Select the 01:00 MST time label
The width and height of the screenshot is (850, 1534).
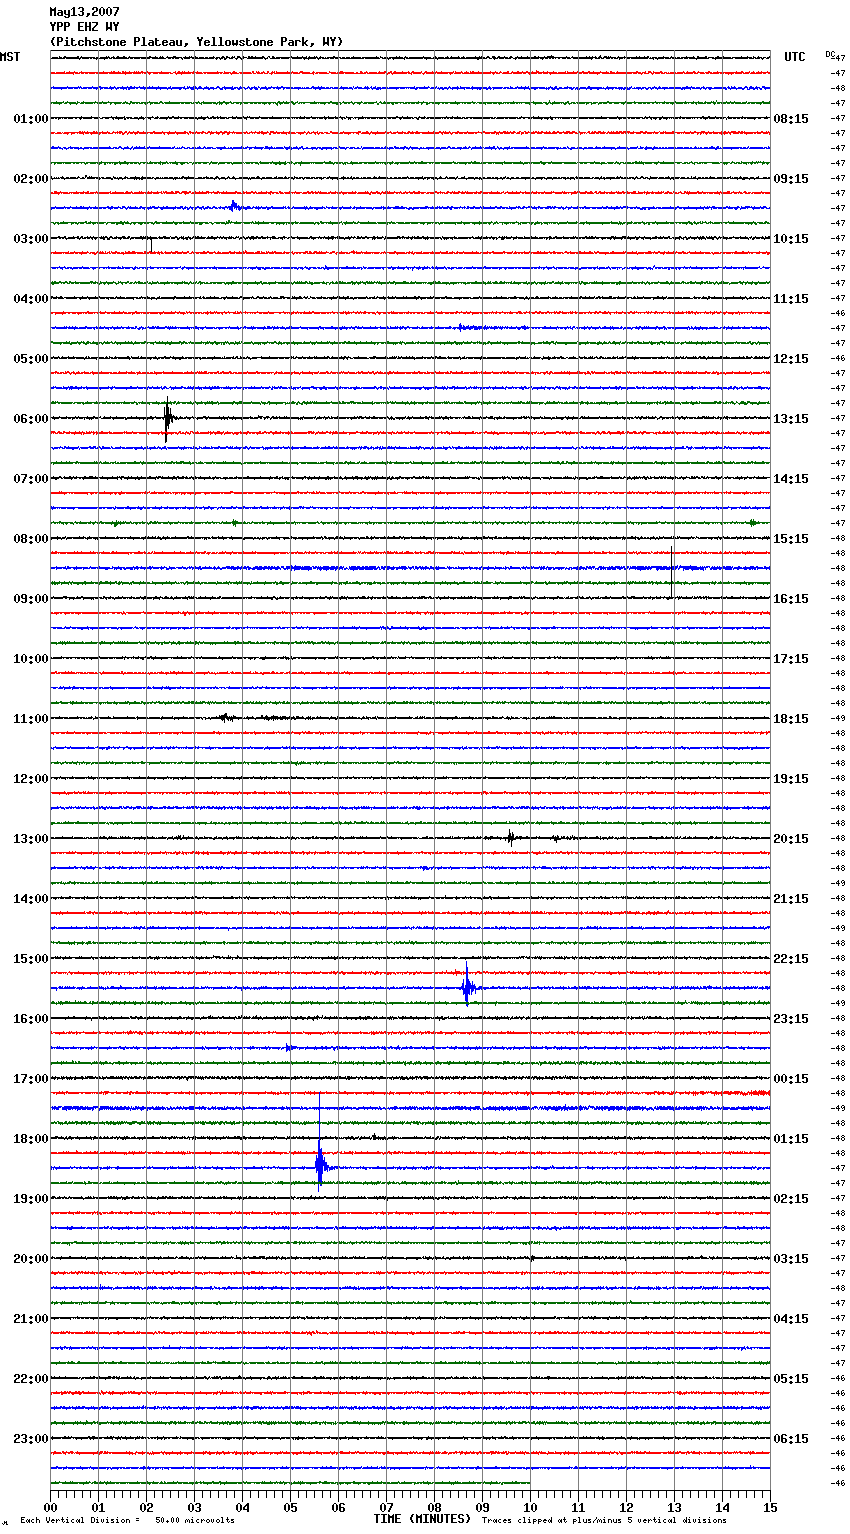pyautogui.click(x=31, y=119)
